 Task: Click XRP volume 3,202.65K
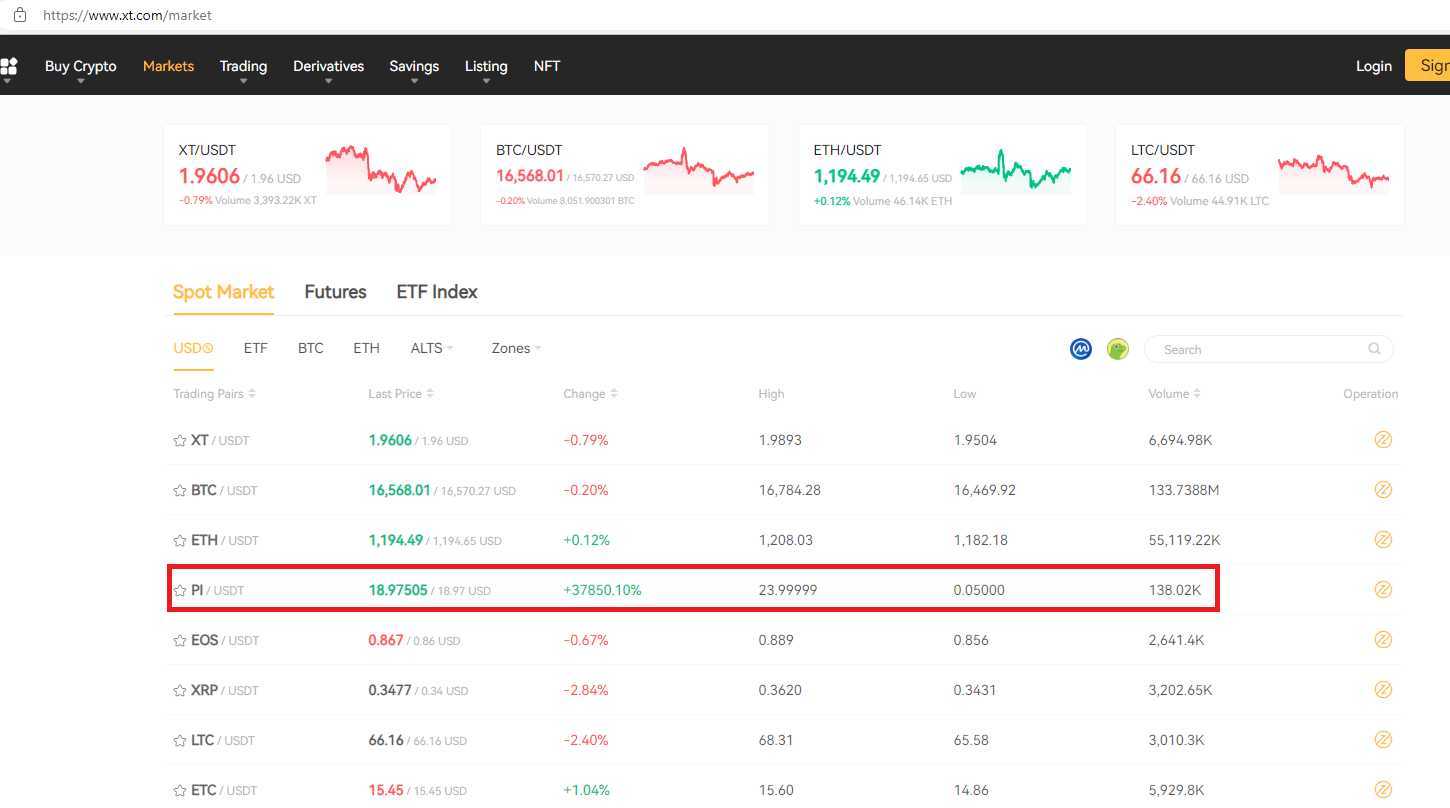tap(1180, 690)
